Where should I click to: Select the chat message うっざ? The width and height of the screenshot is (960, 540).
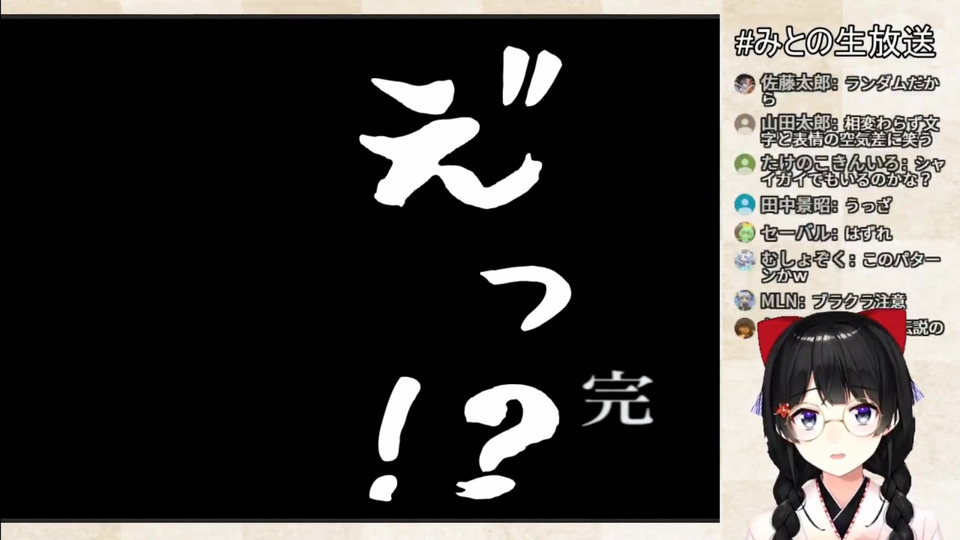868,205
